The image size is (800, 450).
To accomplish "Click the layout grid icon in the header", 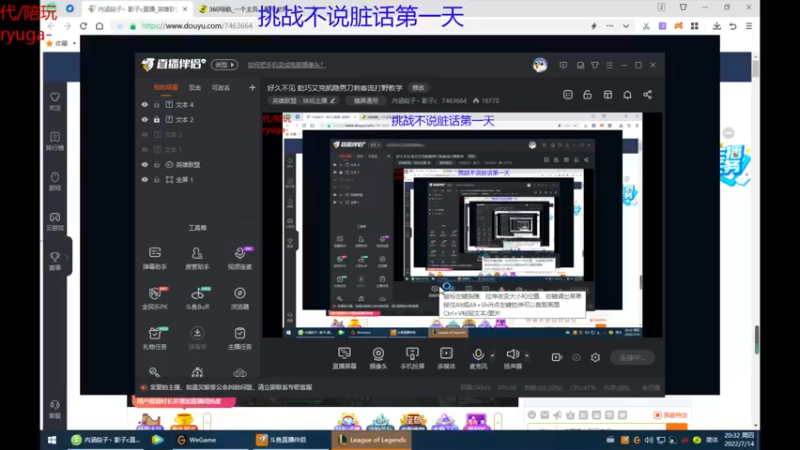I will click(608, 94).
